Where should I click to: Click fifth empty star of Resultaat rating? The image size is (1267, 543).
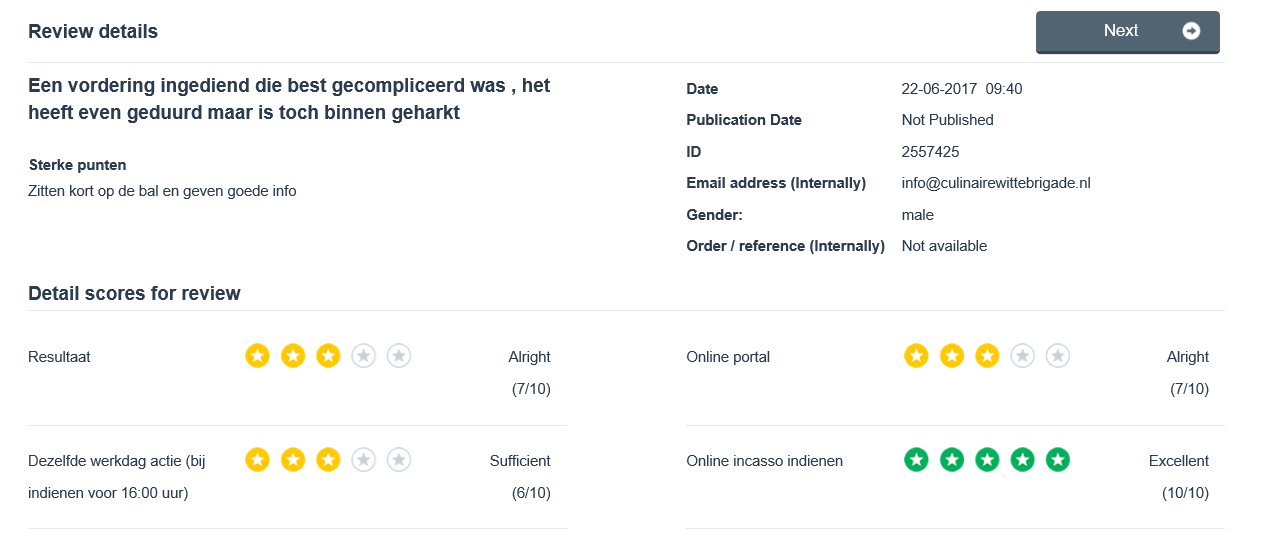[x=399, y=355]
